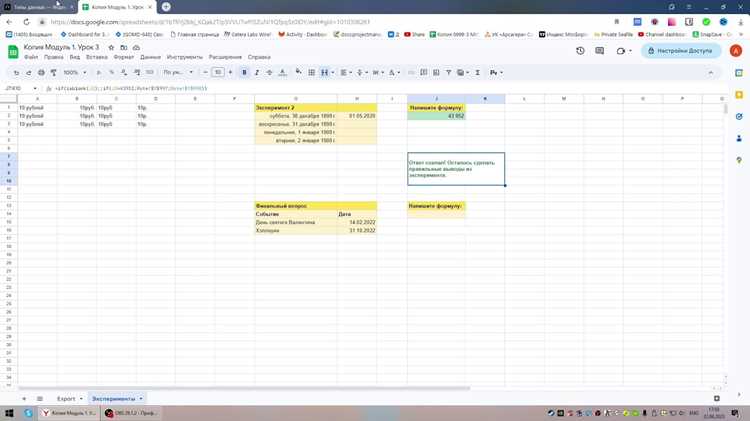Toggle strikethrough formatting
Screen dimensions: 750x421
pos(269,73)
